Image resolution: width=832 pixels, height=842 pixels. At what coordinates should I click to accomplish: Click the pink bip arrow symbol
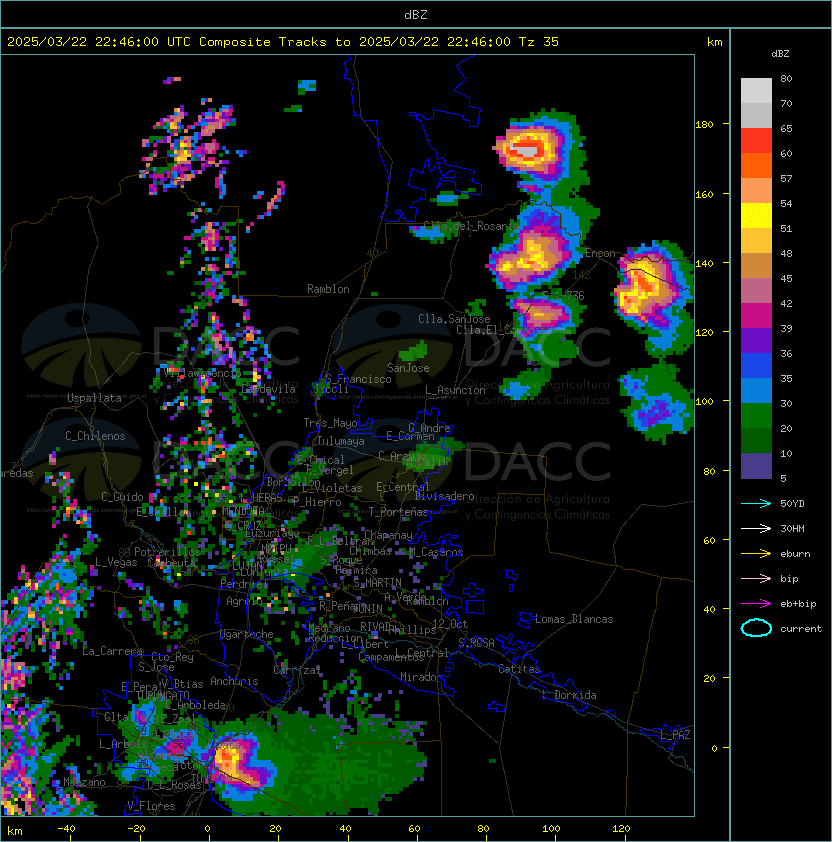click(x=756, y=578)
